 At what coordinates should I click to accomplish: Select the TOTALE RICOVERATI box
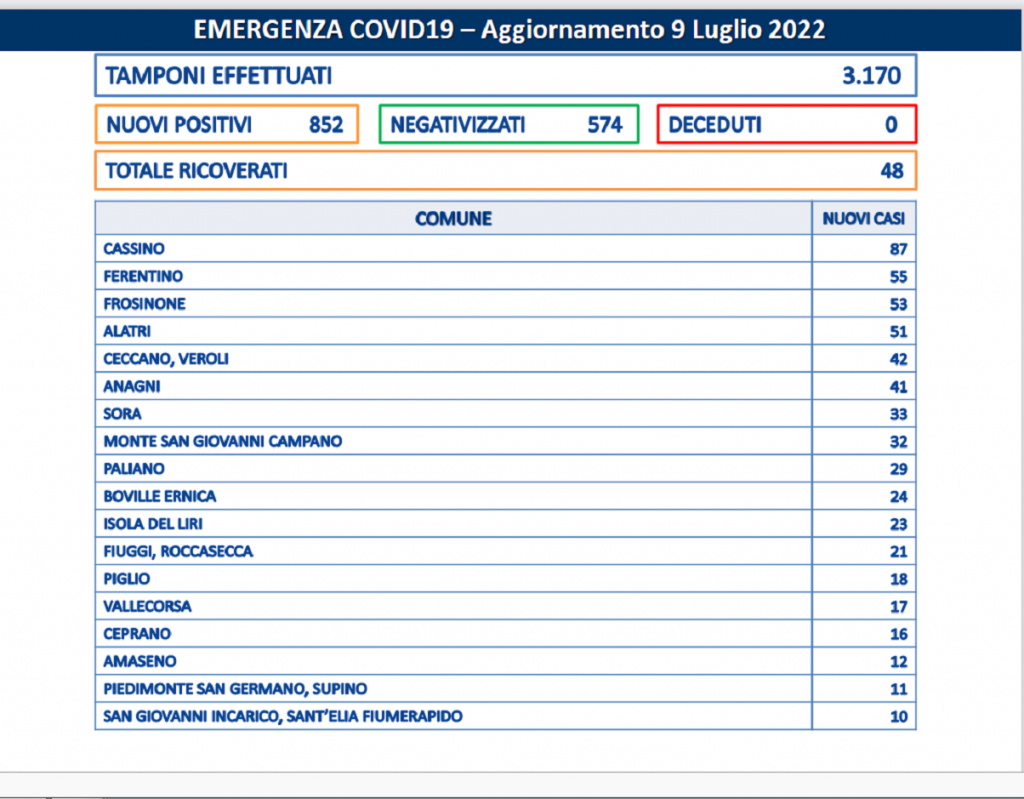pyautogui.click(x=505, y=171)
